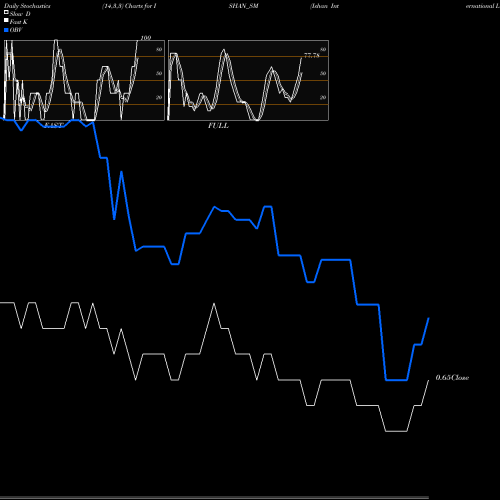The image size is (500, 500).
Task: Click the "(Ishan Int" company name text
Action: coord(324,6)
